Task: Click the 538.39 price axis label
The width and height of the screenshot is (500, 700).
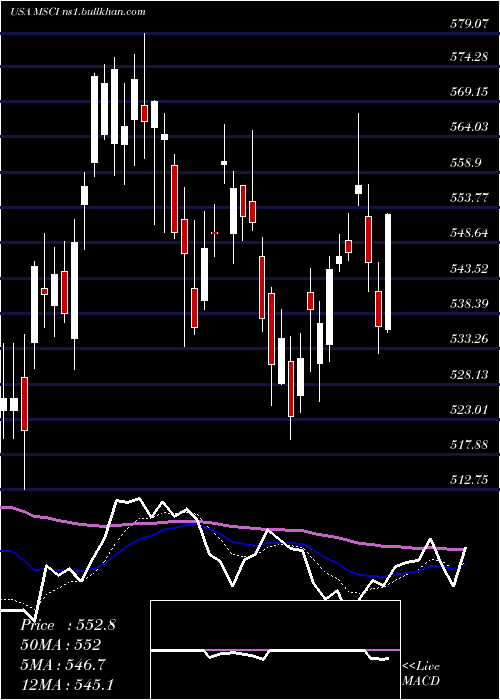Action: (469, 304)
